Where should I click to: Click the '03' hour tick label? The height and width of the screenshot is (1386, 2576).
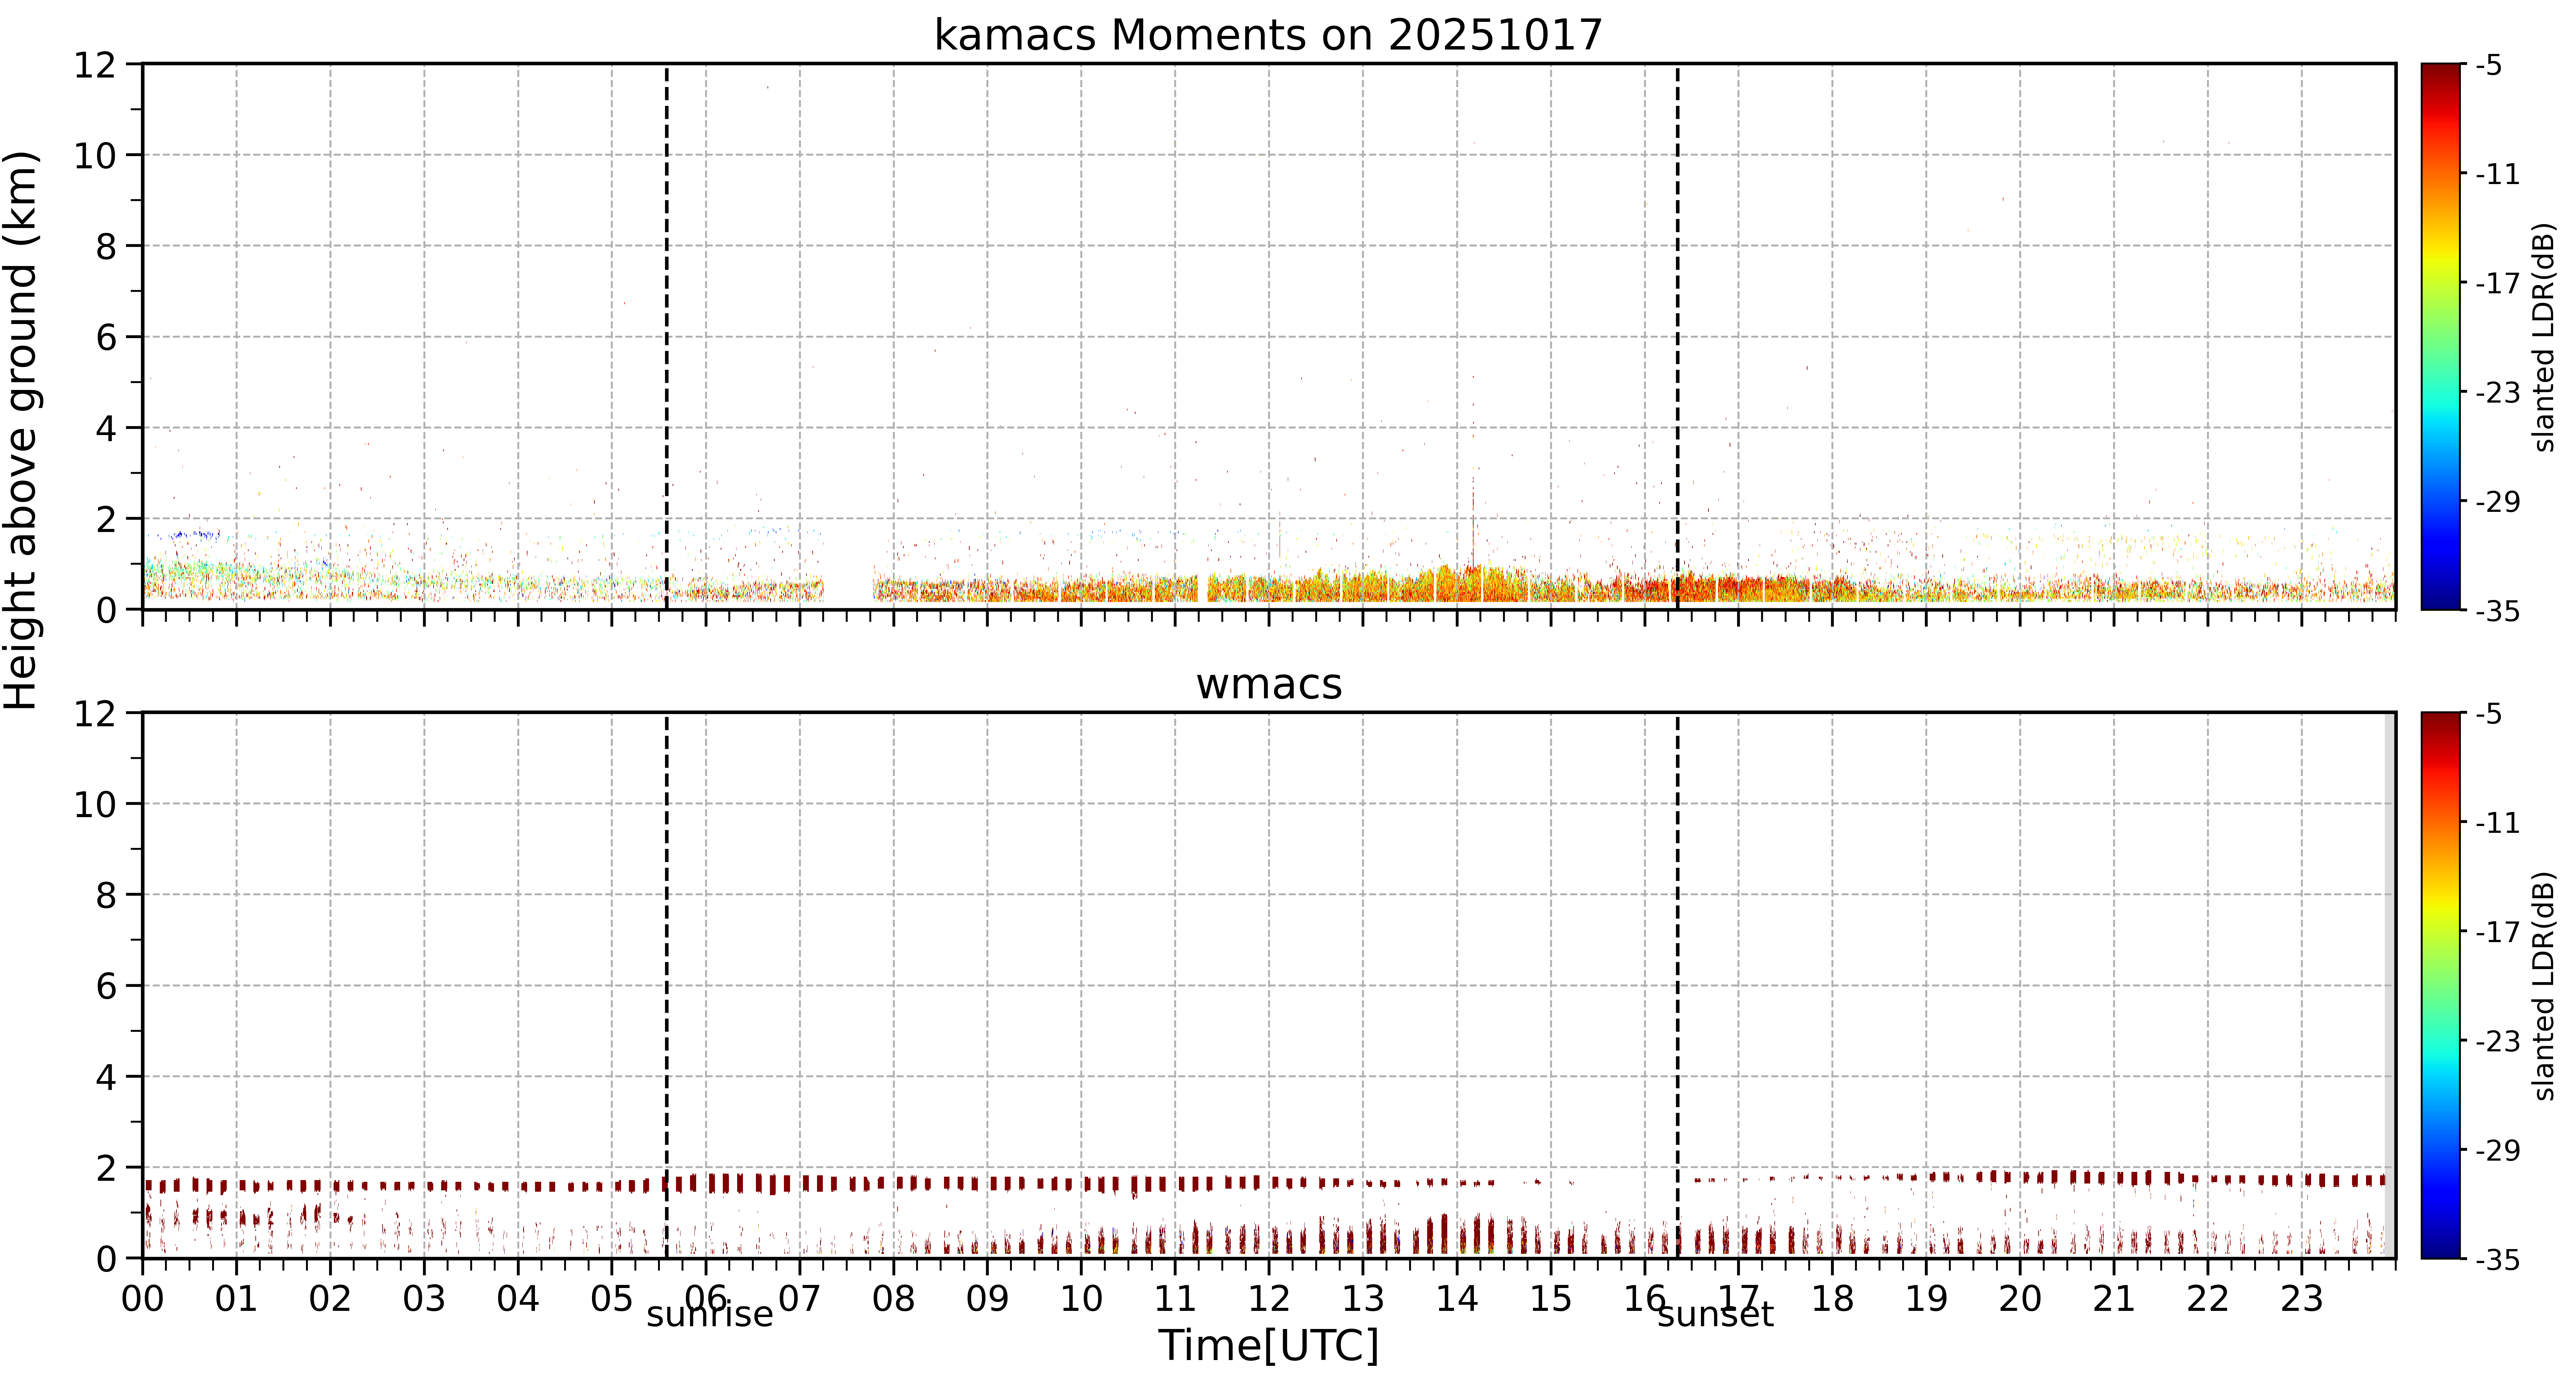pyautogui.click(x=424, y=1299)
